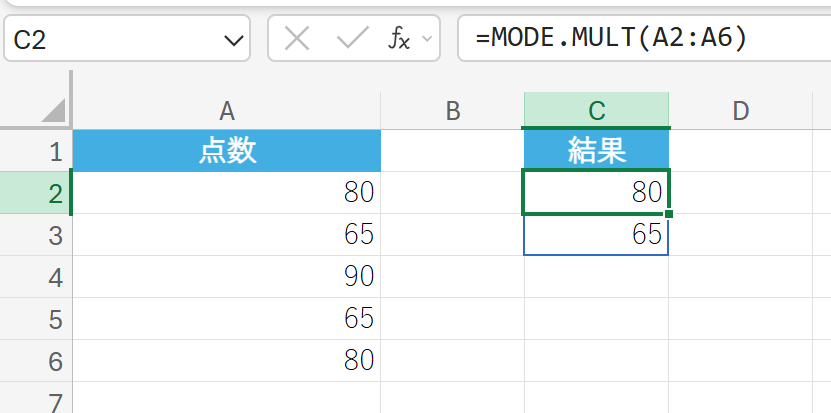Click the formula bar with MODE.MULT formula
This screenshot has height=413, width=831.
pyautogui.click(x=640, y=39)
